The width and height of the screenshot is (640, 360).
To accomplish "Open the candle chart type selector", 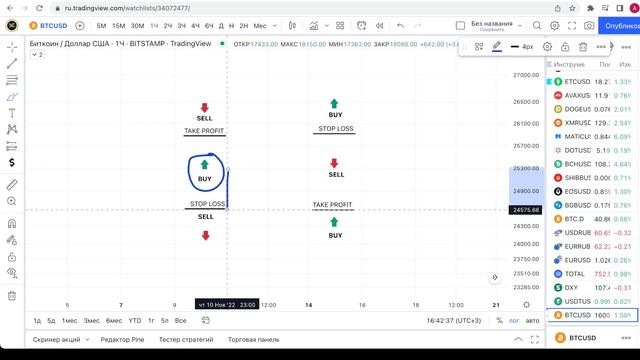I will pos(292,26).
